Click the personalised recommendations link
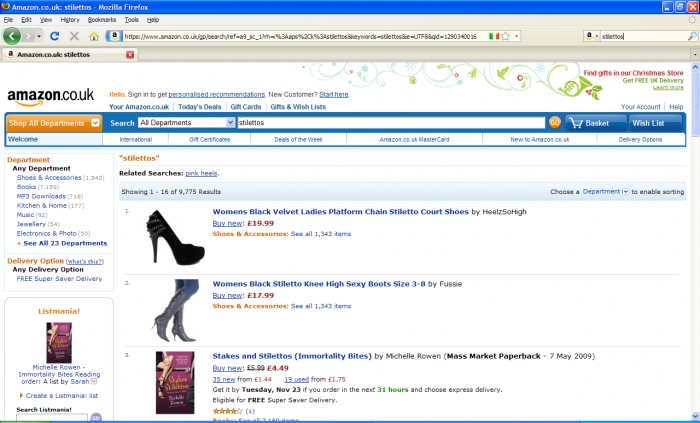 tap(217, 95)
